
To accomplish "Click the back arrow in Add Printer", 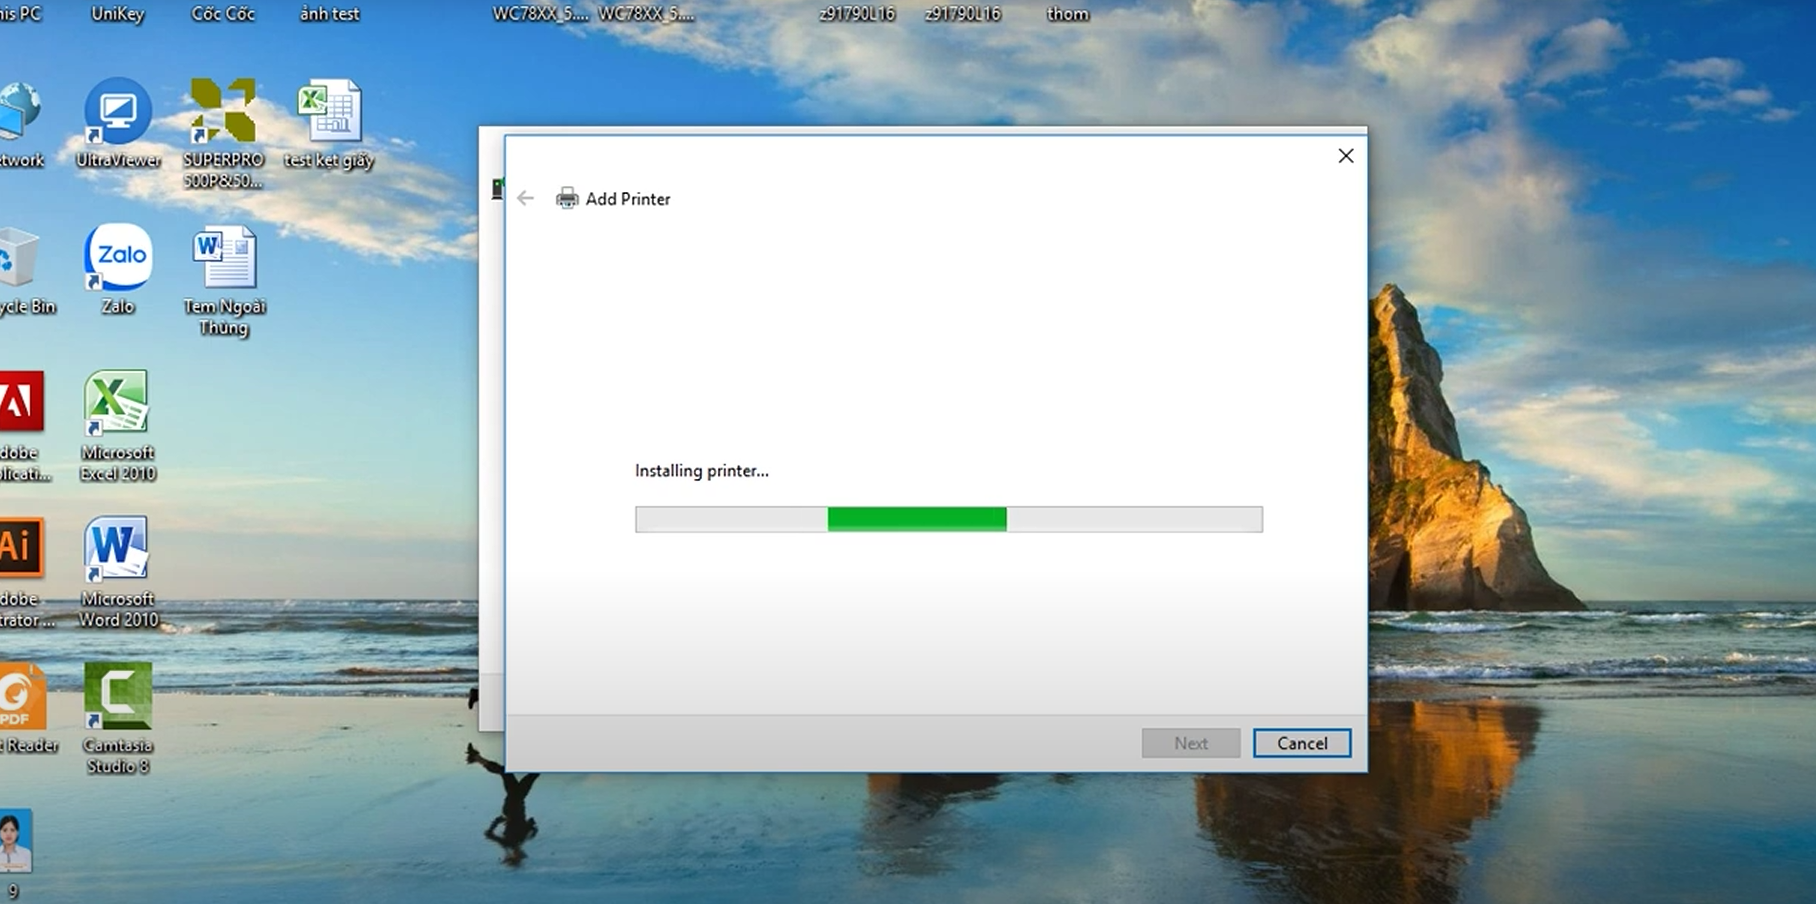I will tap(525, 199).
